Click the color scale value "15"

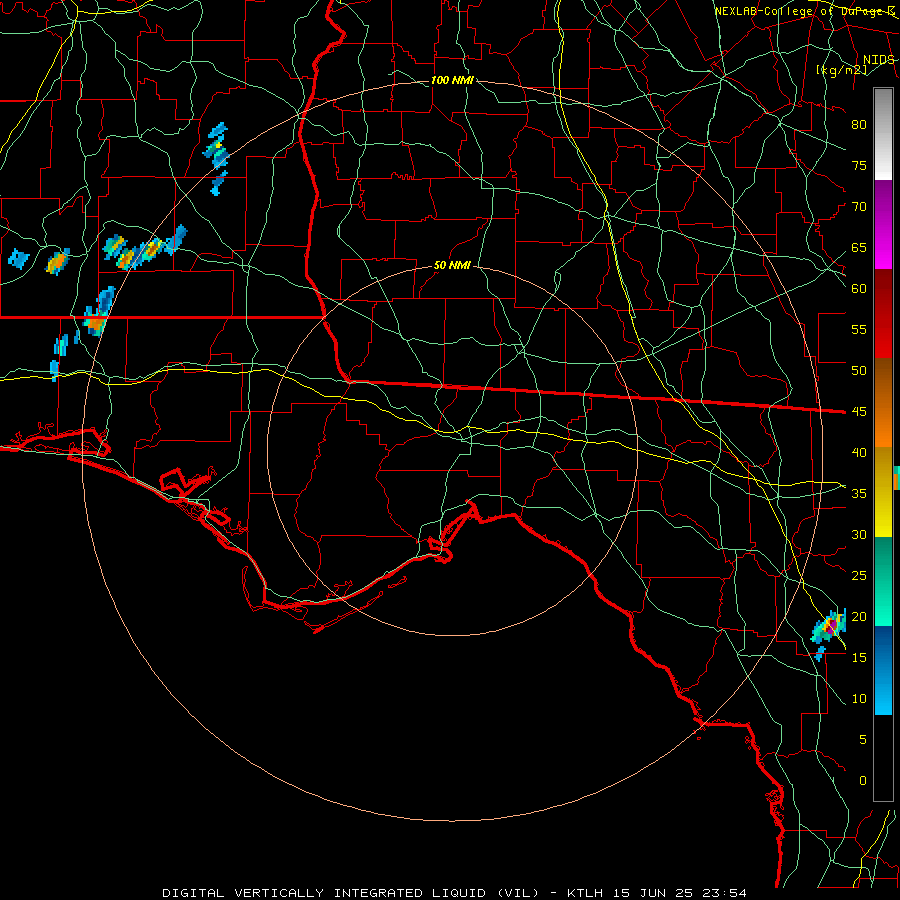click(x=859, y=658)
